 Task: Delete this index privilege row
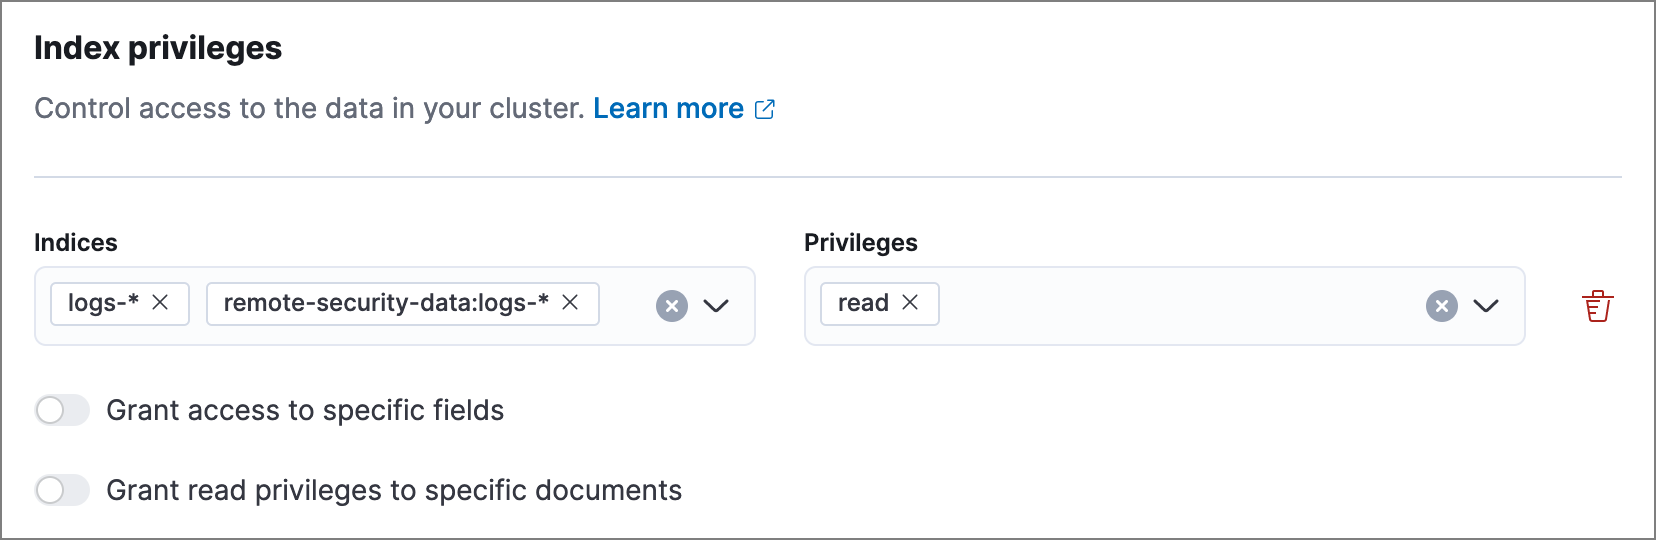(x=1597, y=306)
